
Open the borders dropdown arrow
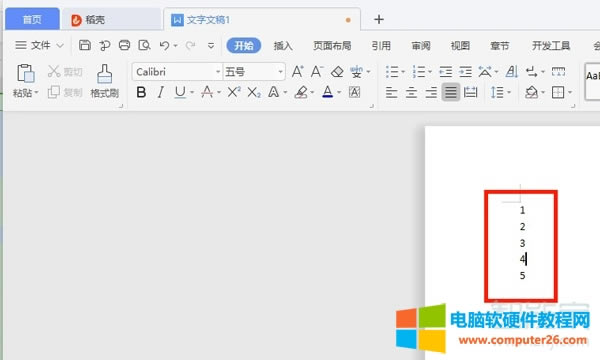(570, 93)
